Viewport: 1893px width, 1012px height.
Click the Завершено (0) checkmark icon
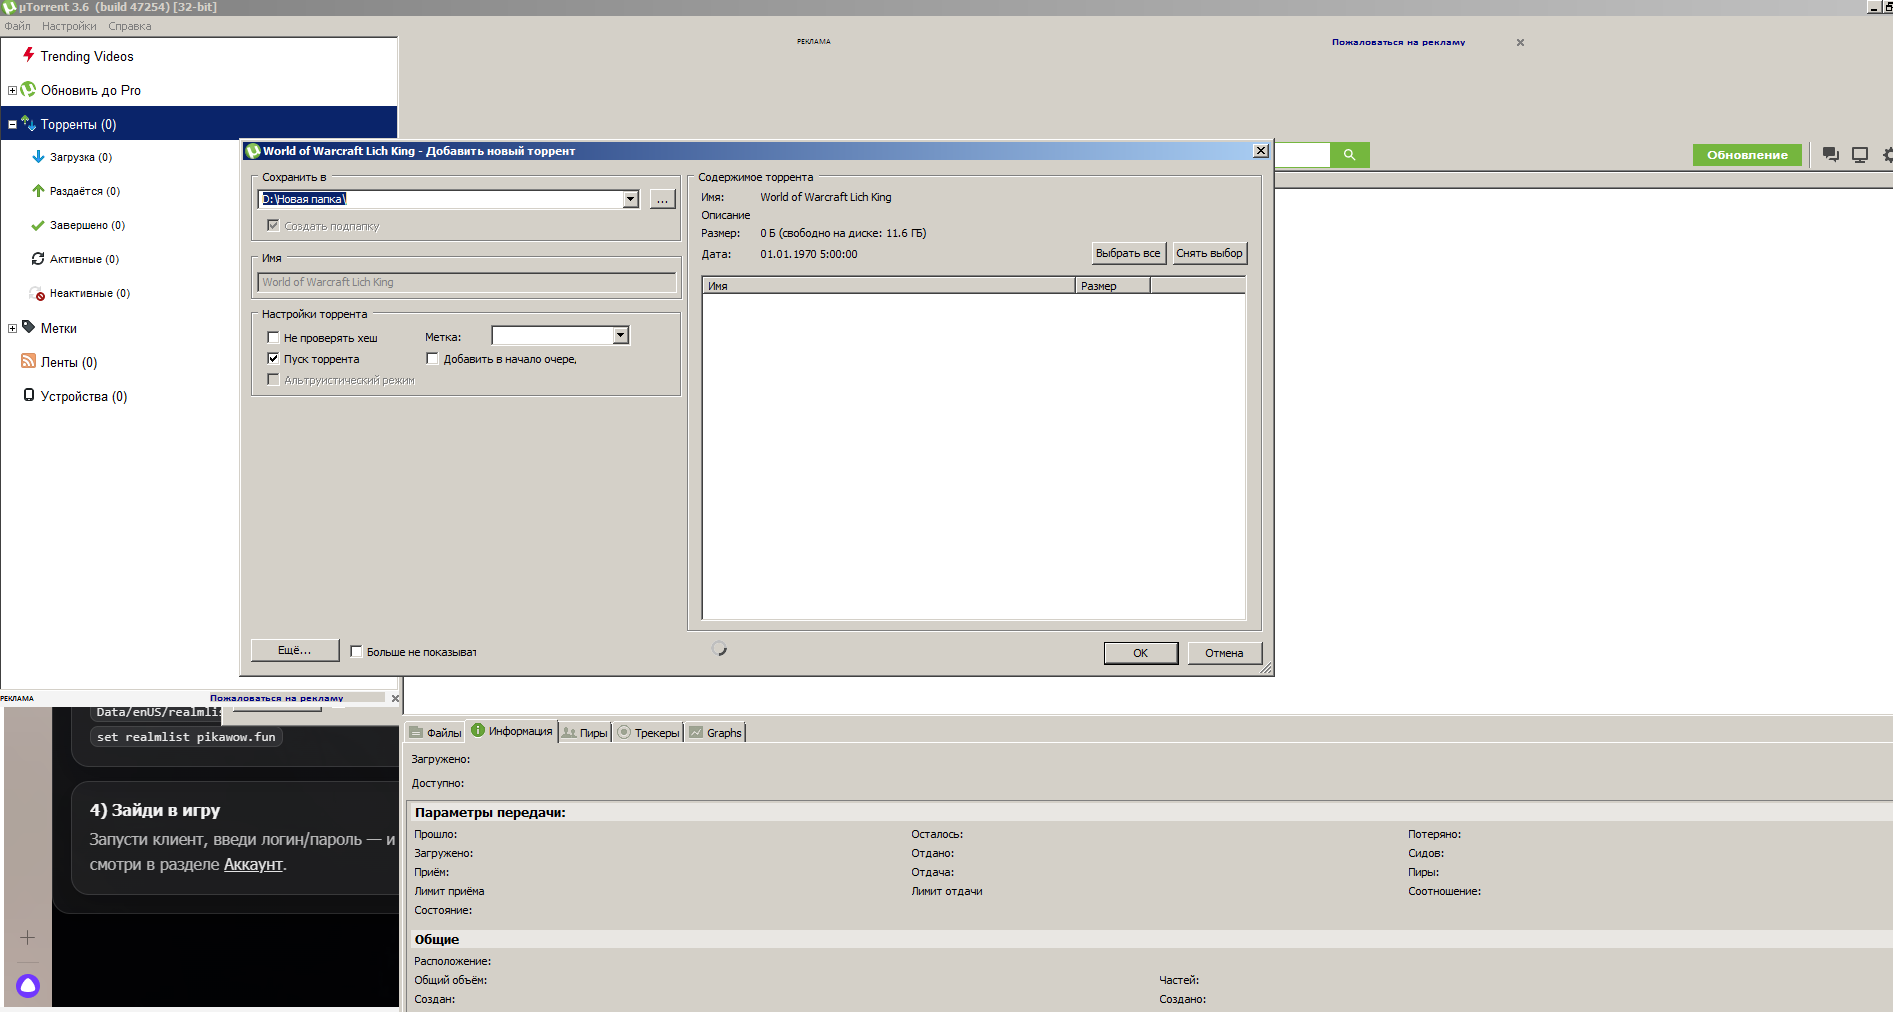coord(38,225)
